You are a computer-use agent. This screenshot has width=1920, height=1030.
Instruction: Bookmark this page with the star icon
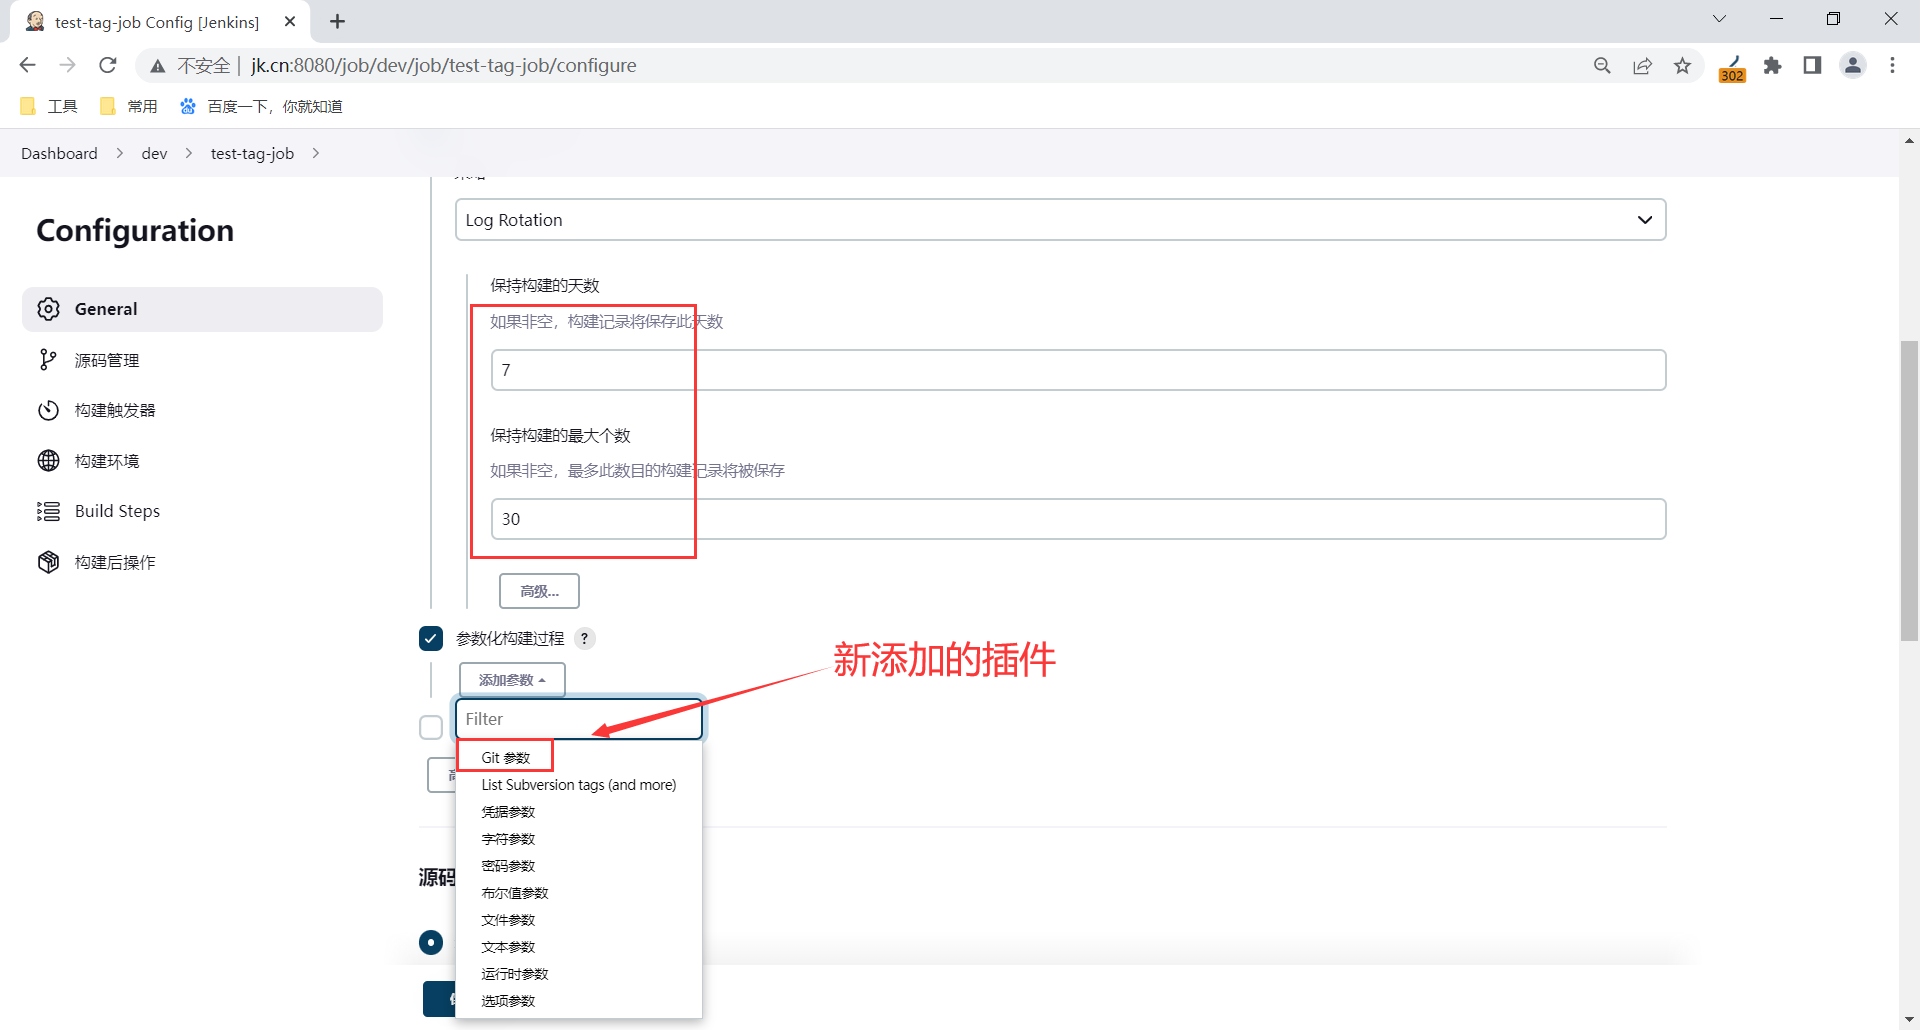1683,65
